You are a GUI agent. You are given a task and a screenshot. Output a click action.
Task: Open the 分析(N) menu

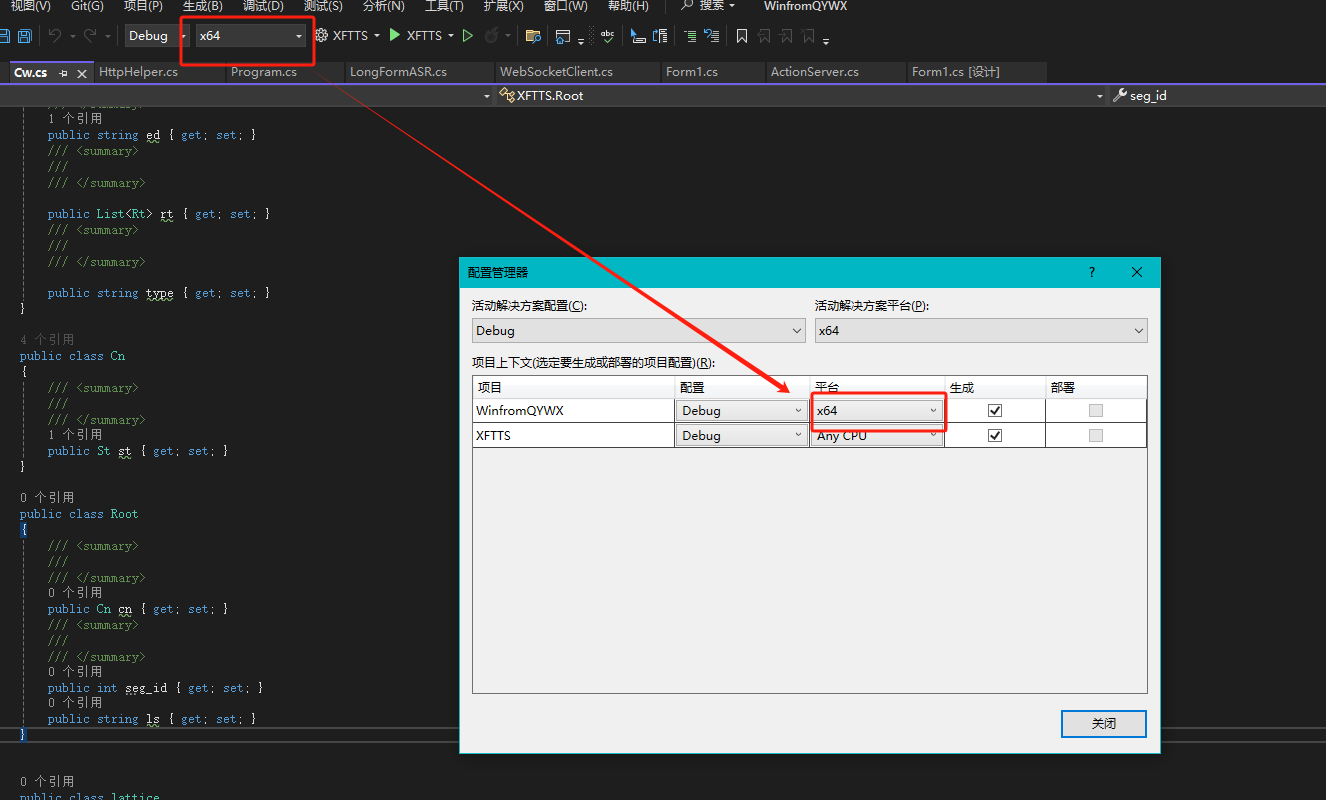tap(383, 6)
